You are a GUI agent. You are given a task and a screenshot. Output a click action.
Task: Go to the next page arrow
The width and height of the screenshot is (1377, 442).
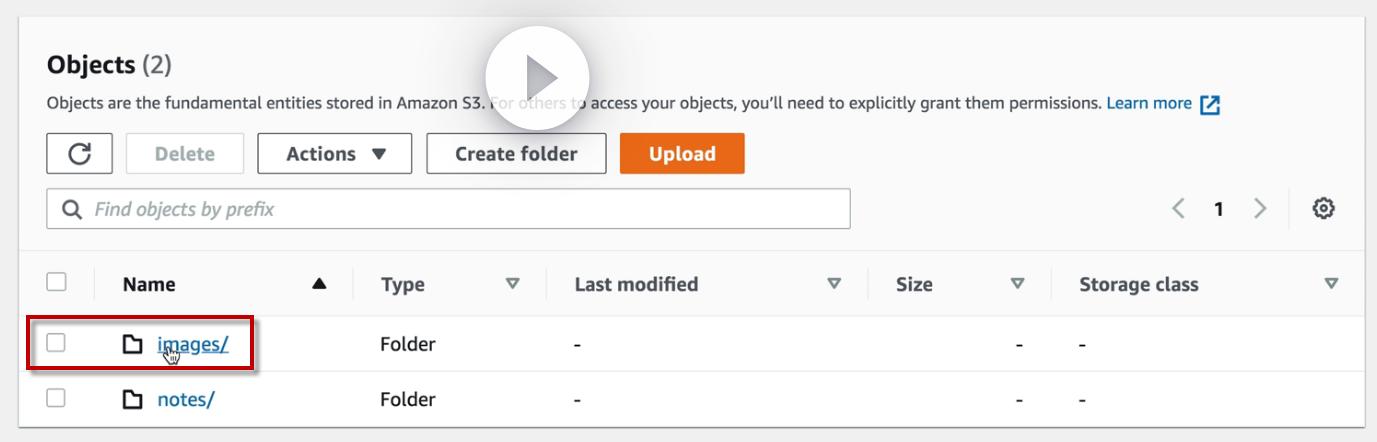tap(1260, 208)
